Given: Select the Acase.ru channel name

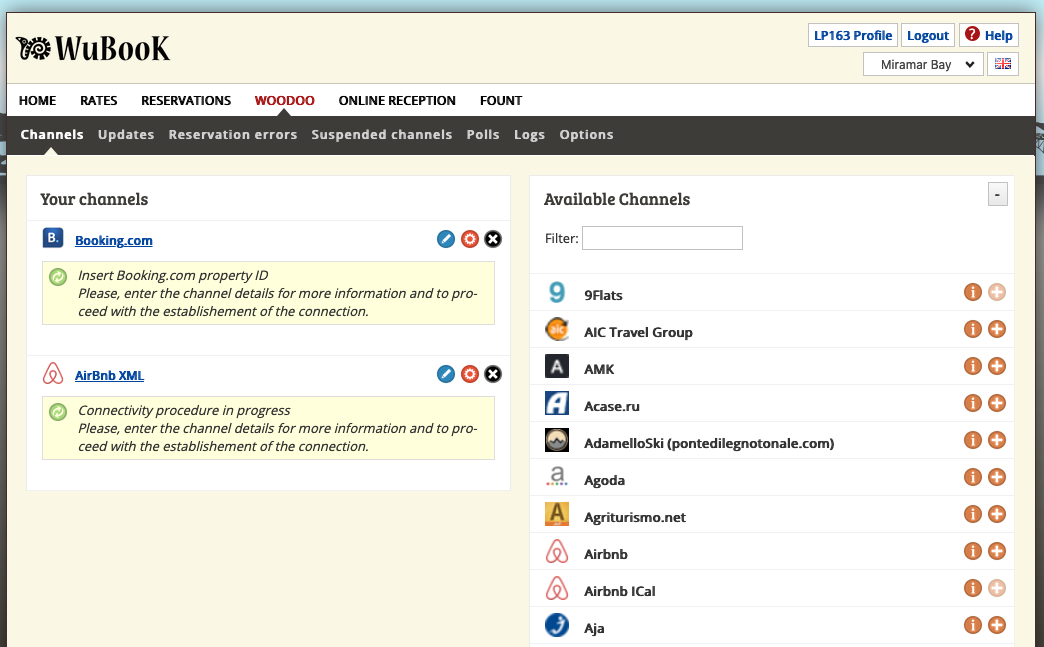Looking at the screenshot, I should coord(611,406).
